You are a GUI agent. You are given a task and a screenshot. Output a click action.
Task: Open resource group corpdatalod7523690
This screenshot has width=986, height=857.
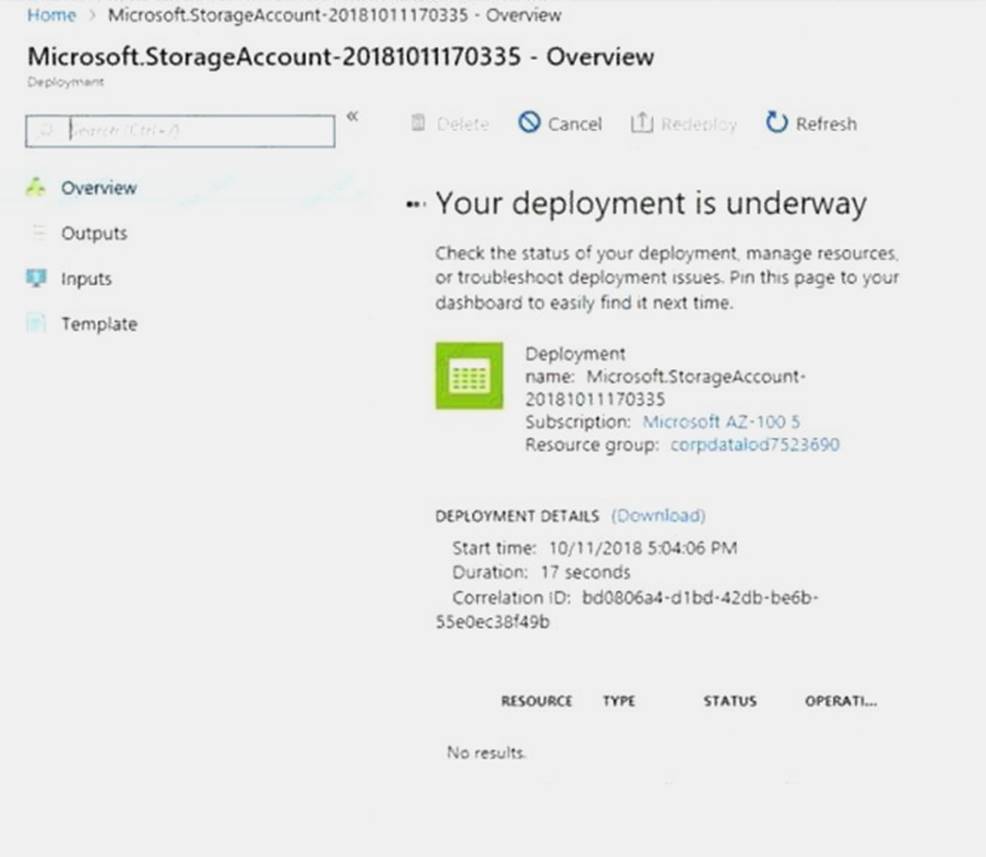point(755,445)
